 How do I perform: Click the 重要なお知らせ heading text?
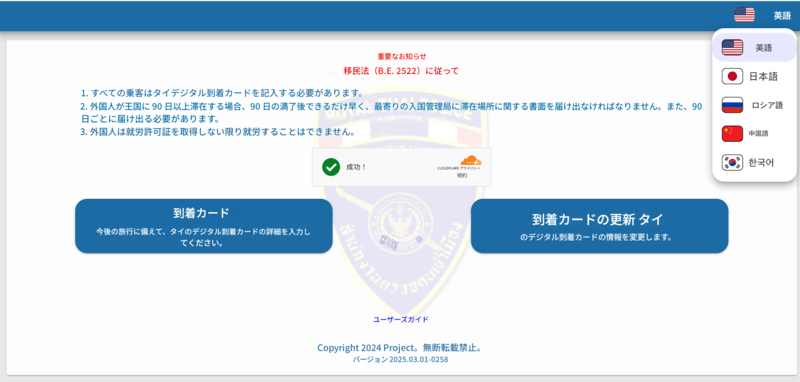tap(402, 56)
